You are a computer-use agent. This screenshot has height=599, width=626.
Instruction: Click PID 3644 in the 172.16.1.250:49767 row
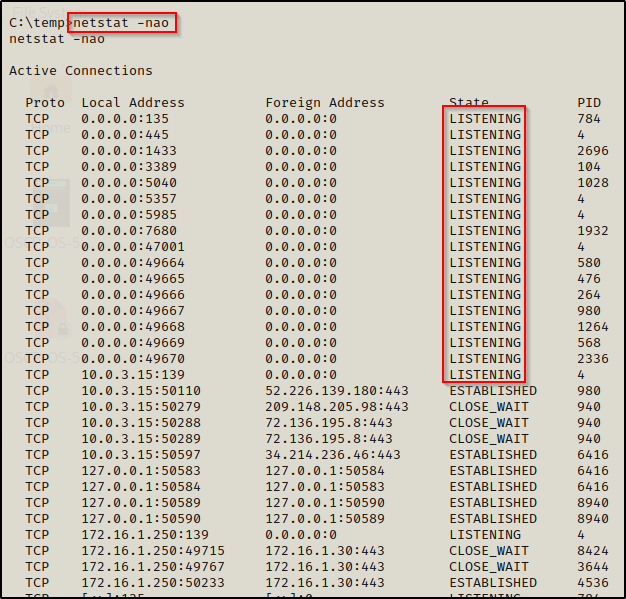(593, 566)
